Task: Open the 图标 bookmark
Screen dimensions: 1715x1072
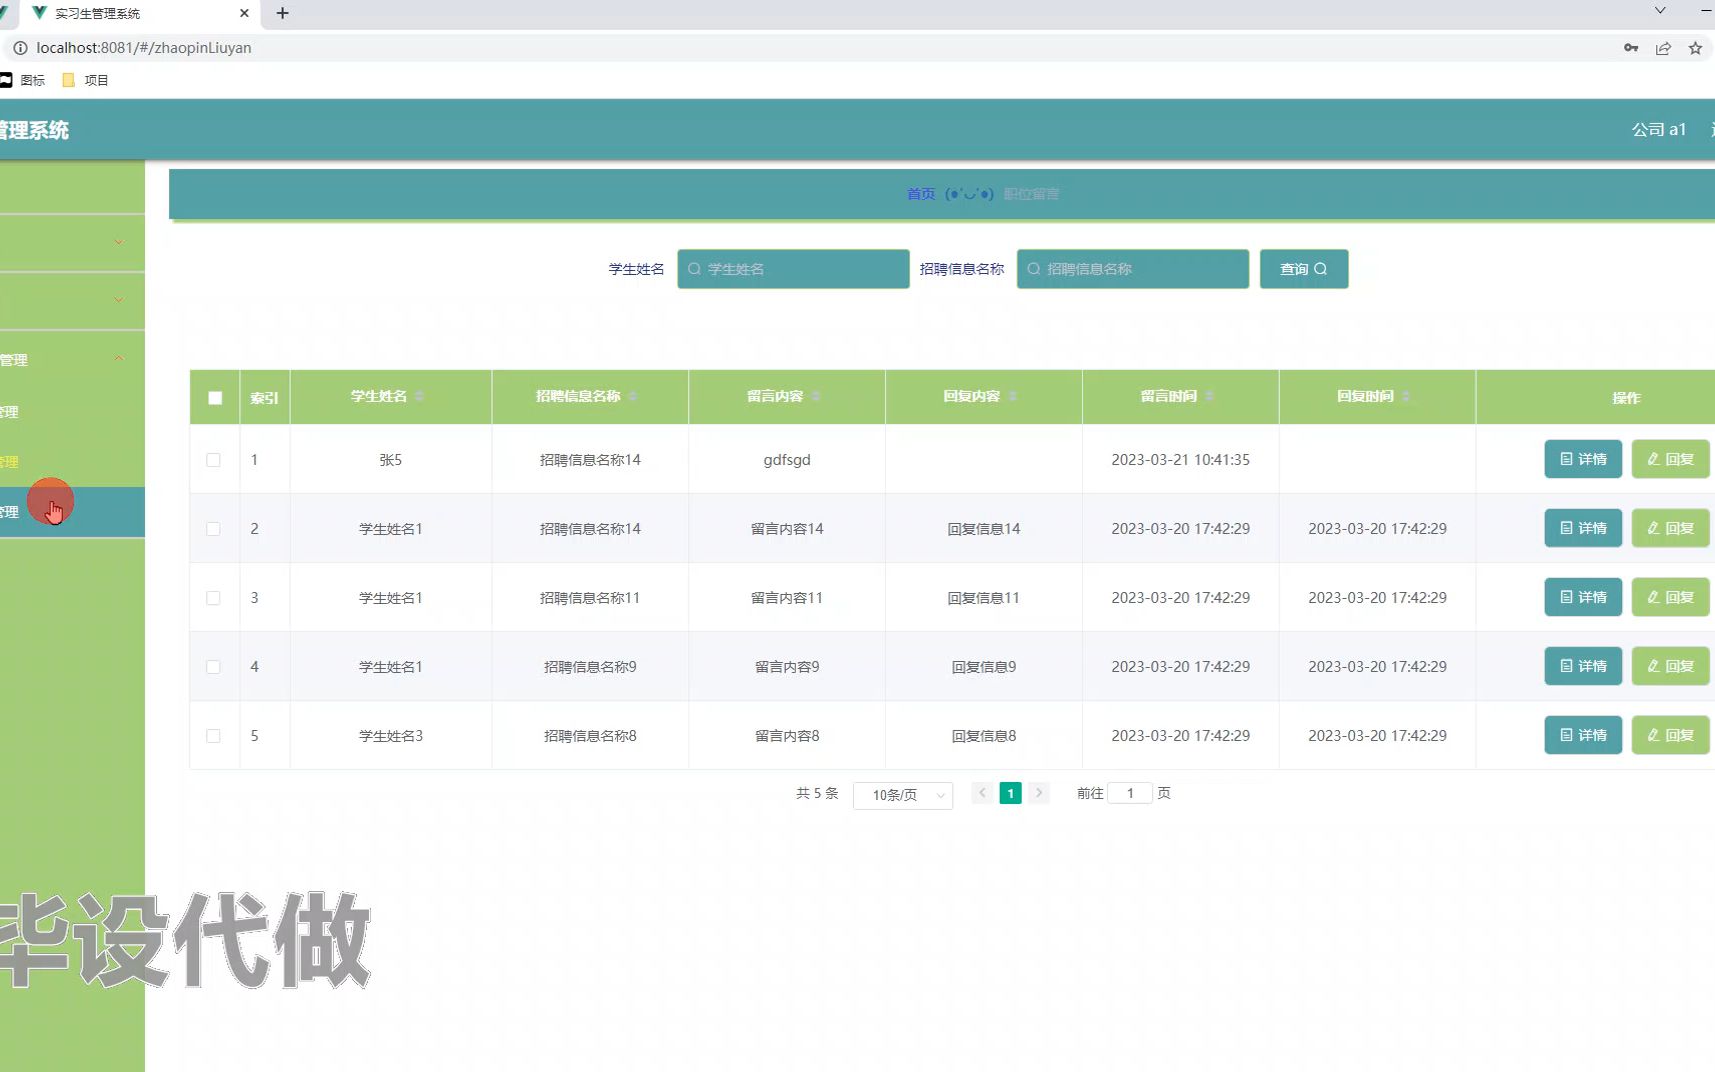Action: tap(23, 80)
